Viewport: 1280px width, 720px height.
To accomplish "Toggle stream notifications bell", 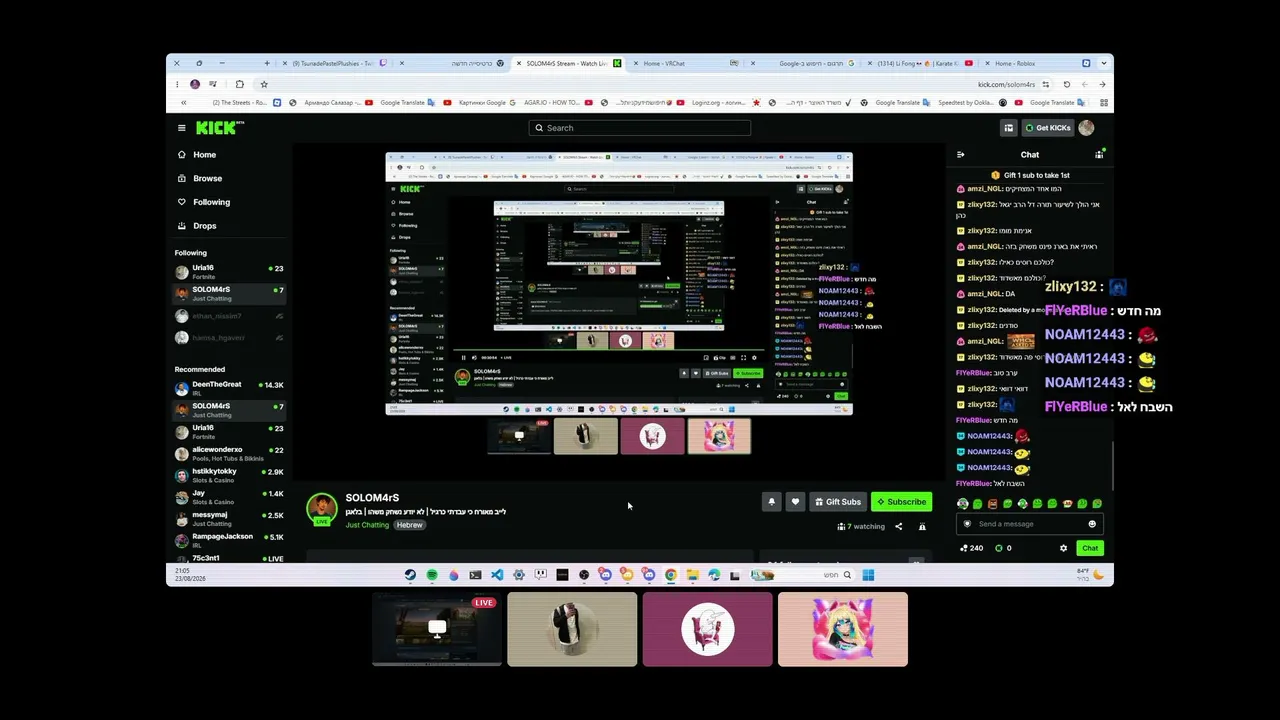I will coord(771,502).
